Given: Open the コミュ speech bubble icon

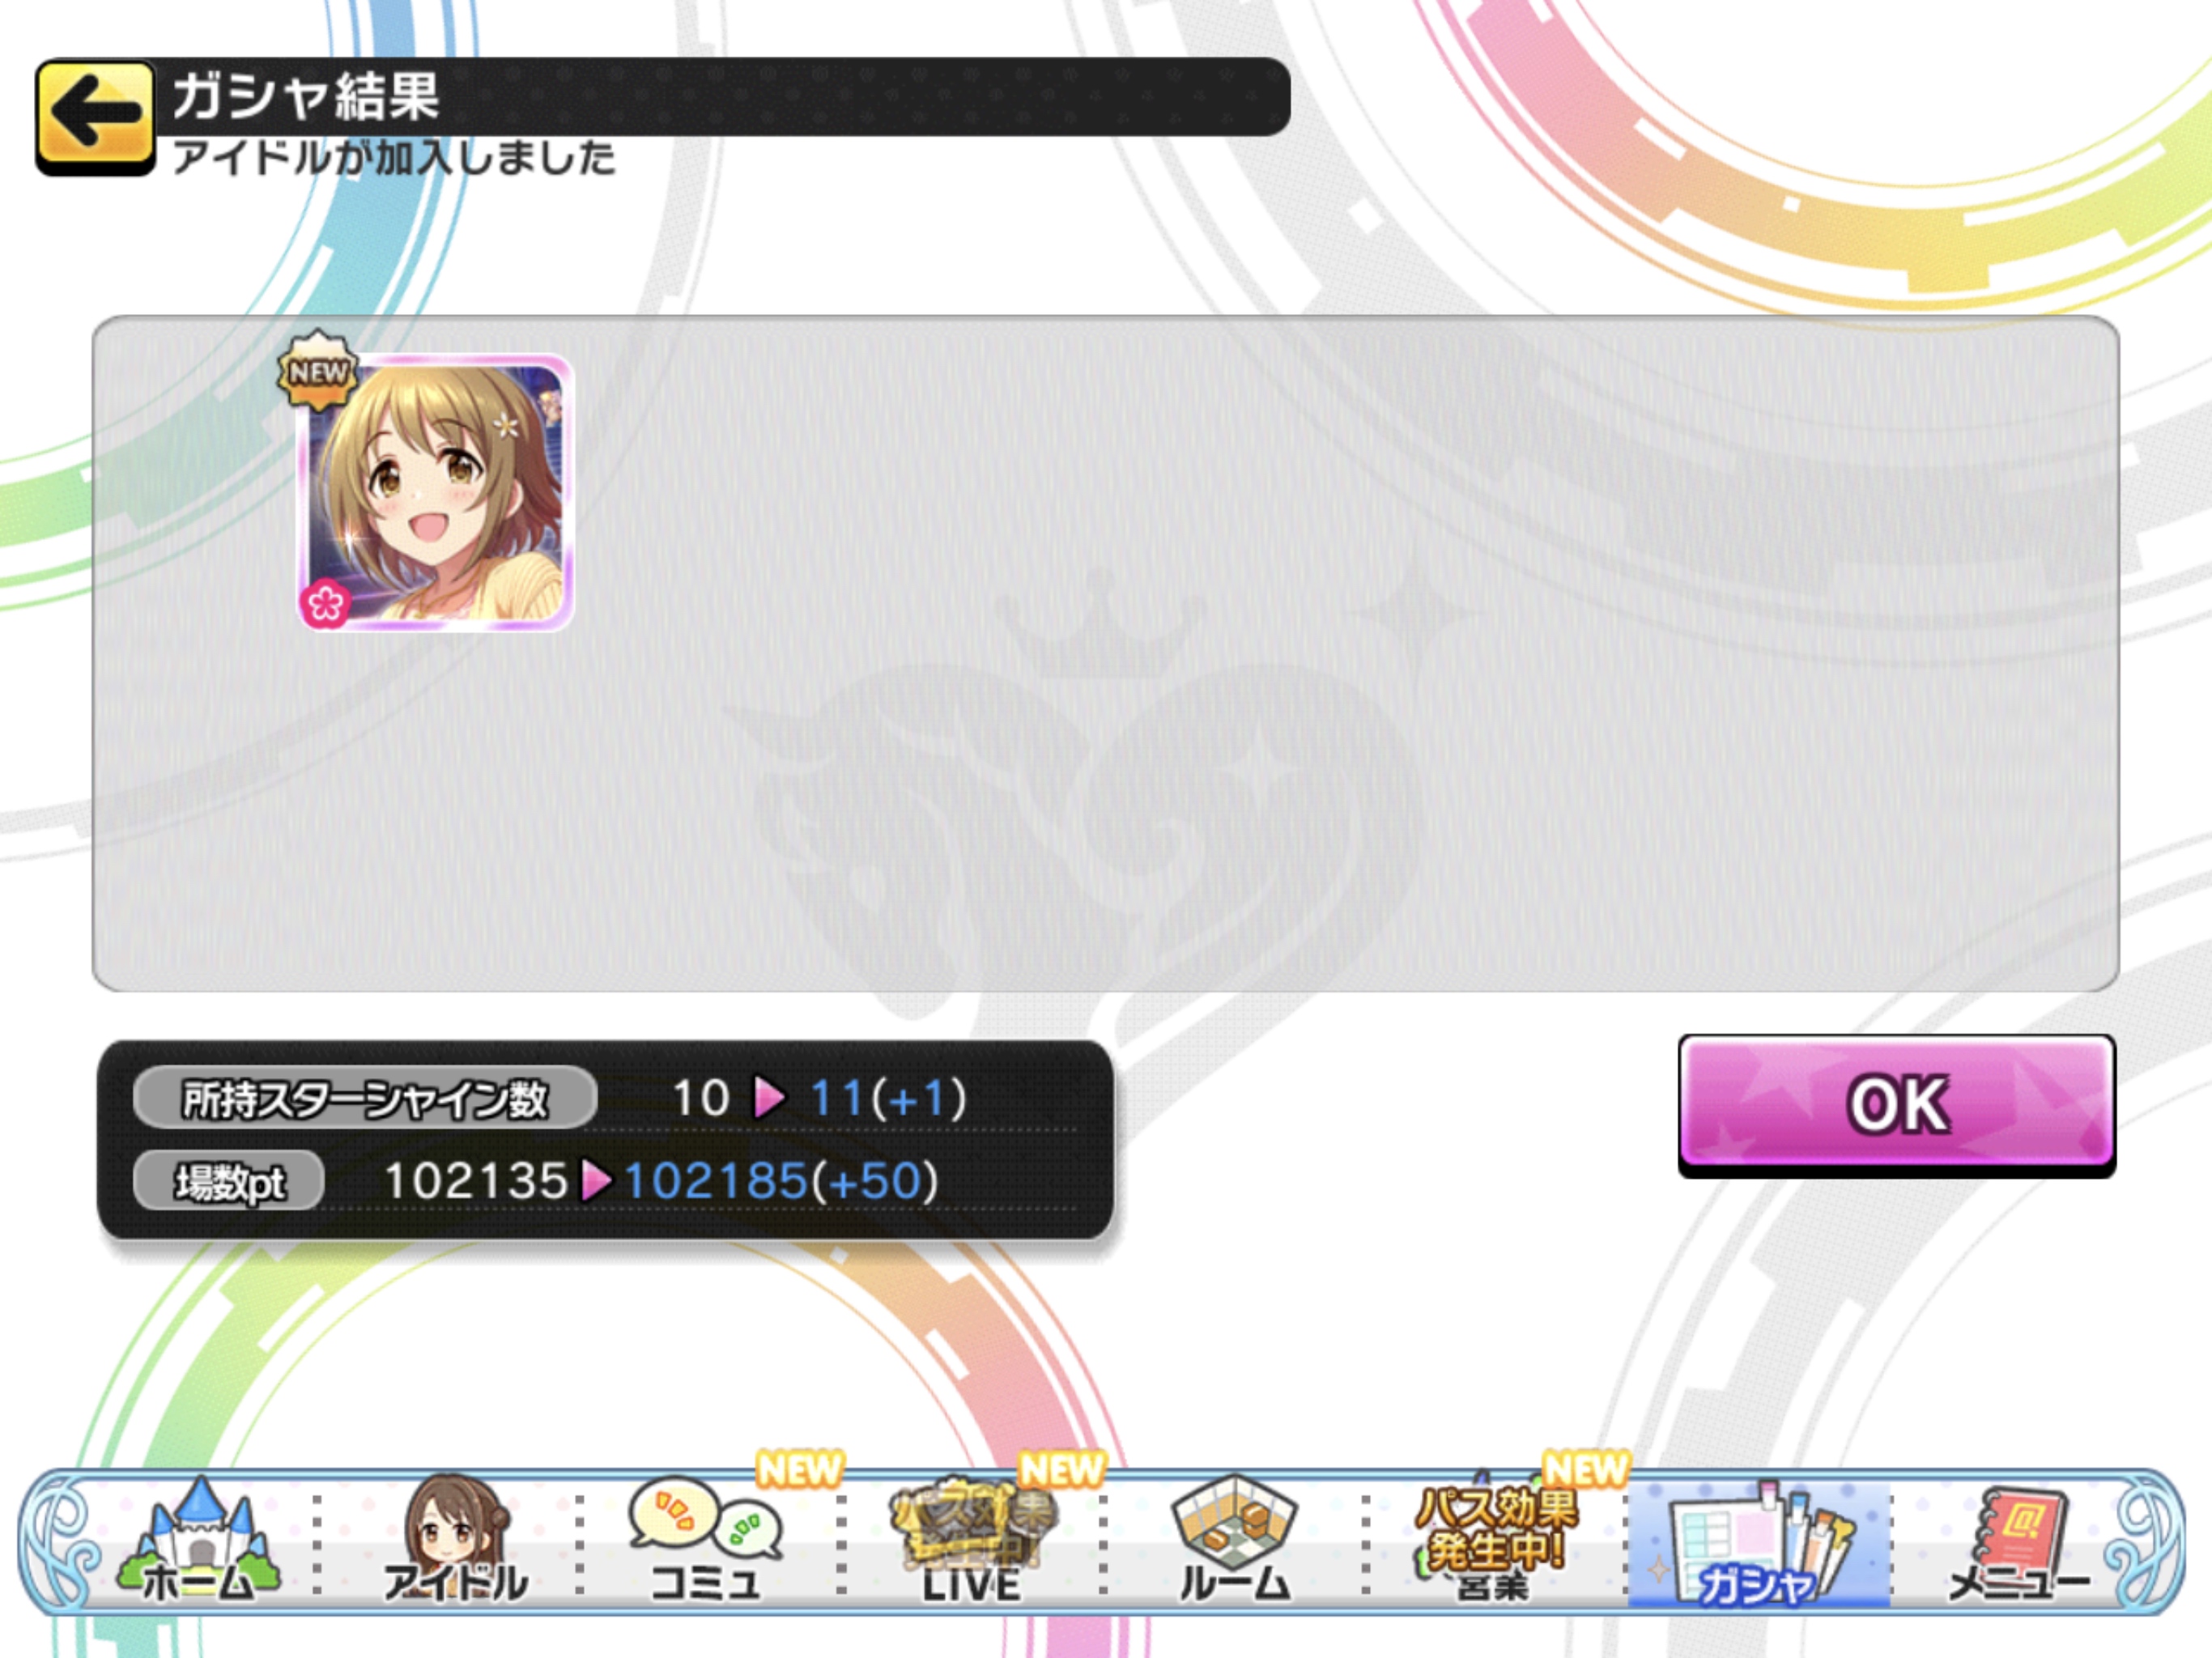Looking at the screenshot, I should (x=705, y=1541).
